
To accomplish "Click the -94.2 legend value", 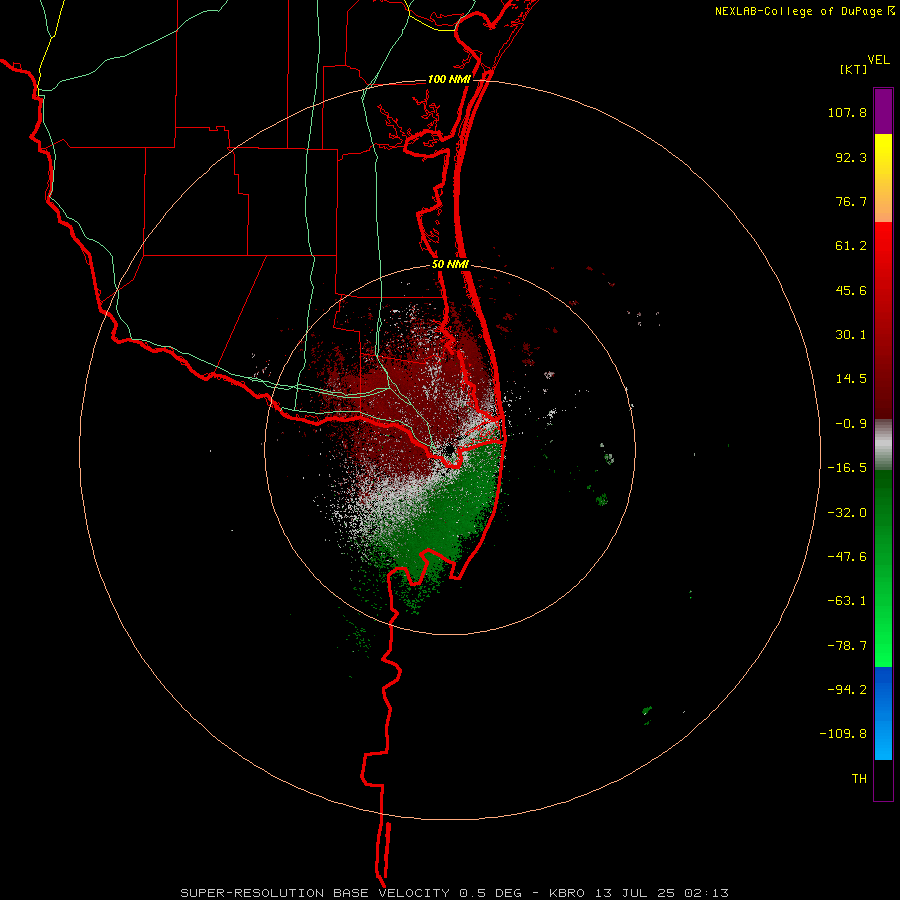I will [x=847, y=690].
